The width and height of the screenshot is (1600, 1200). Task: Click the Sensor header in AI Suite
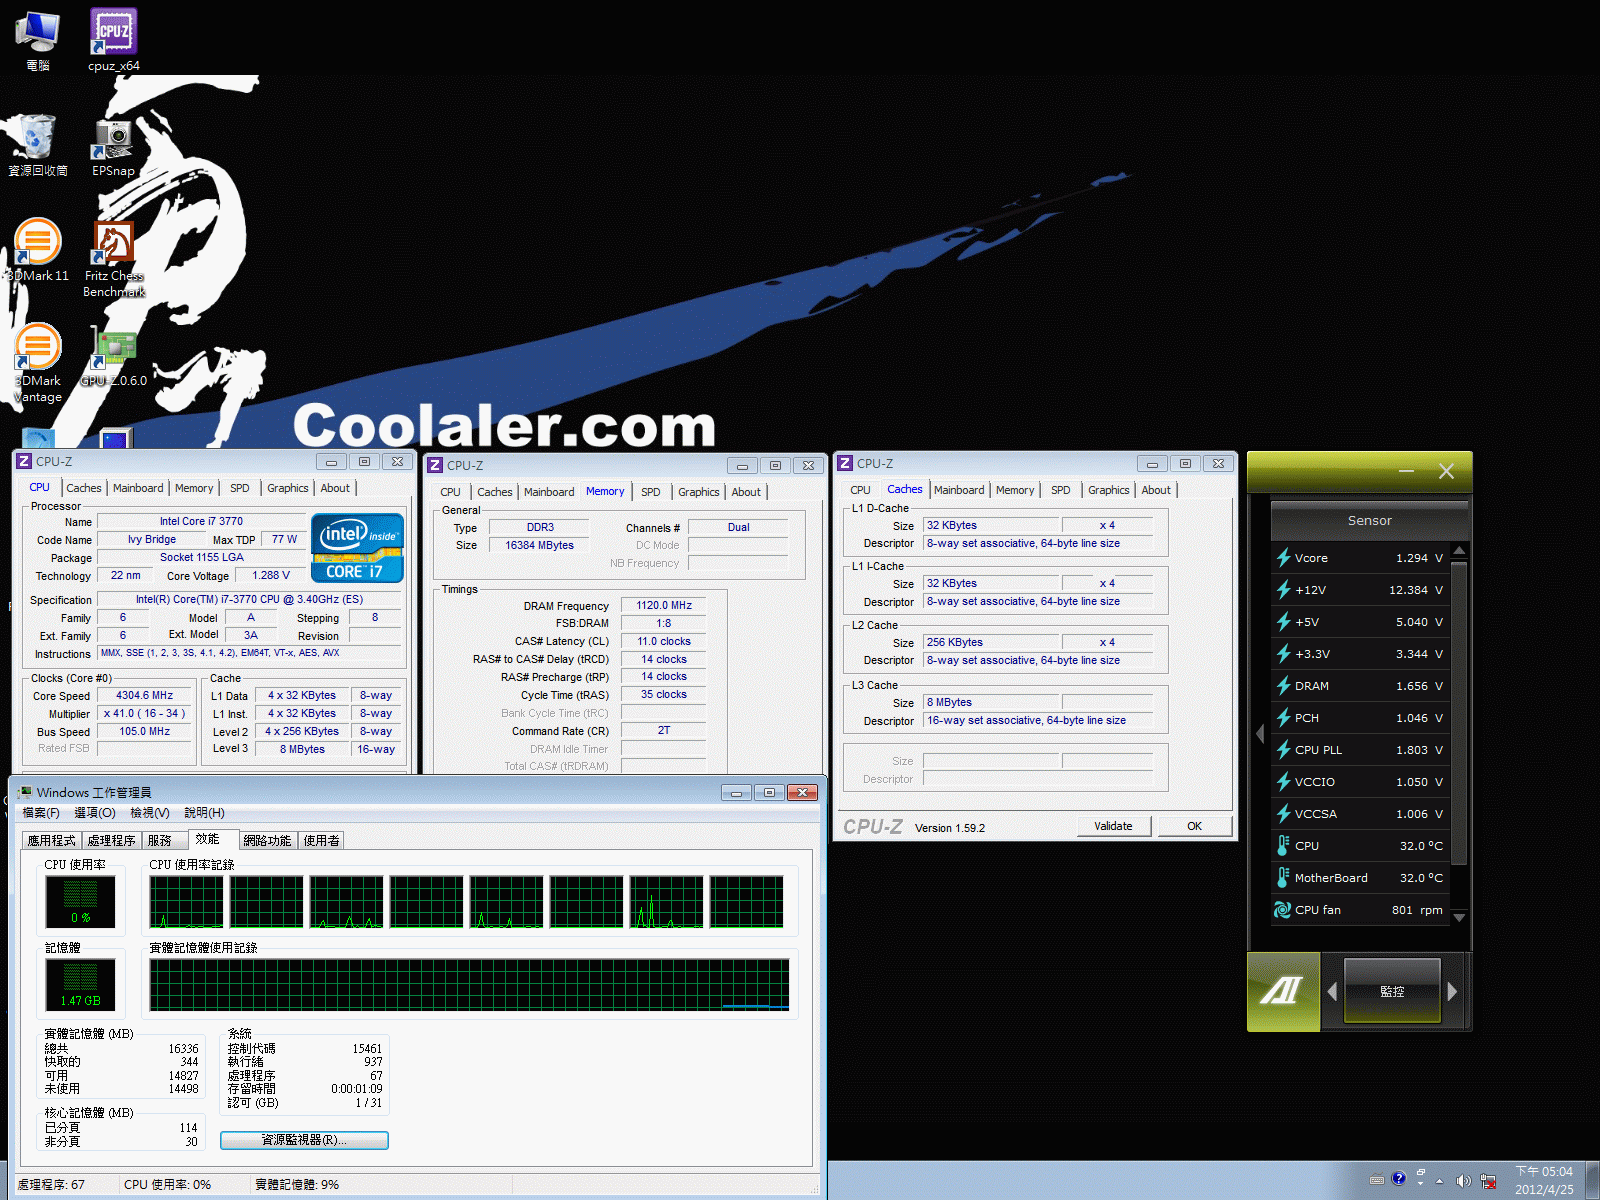tap(1369, 520)
